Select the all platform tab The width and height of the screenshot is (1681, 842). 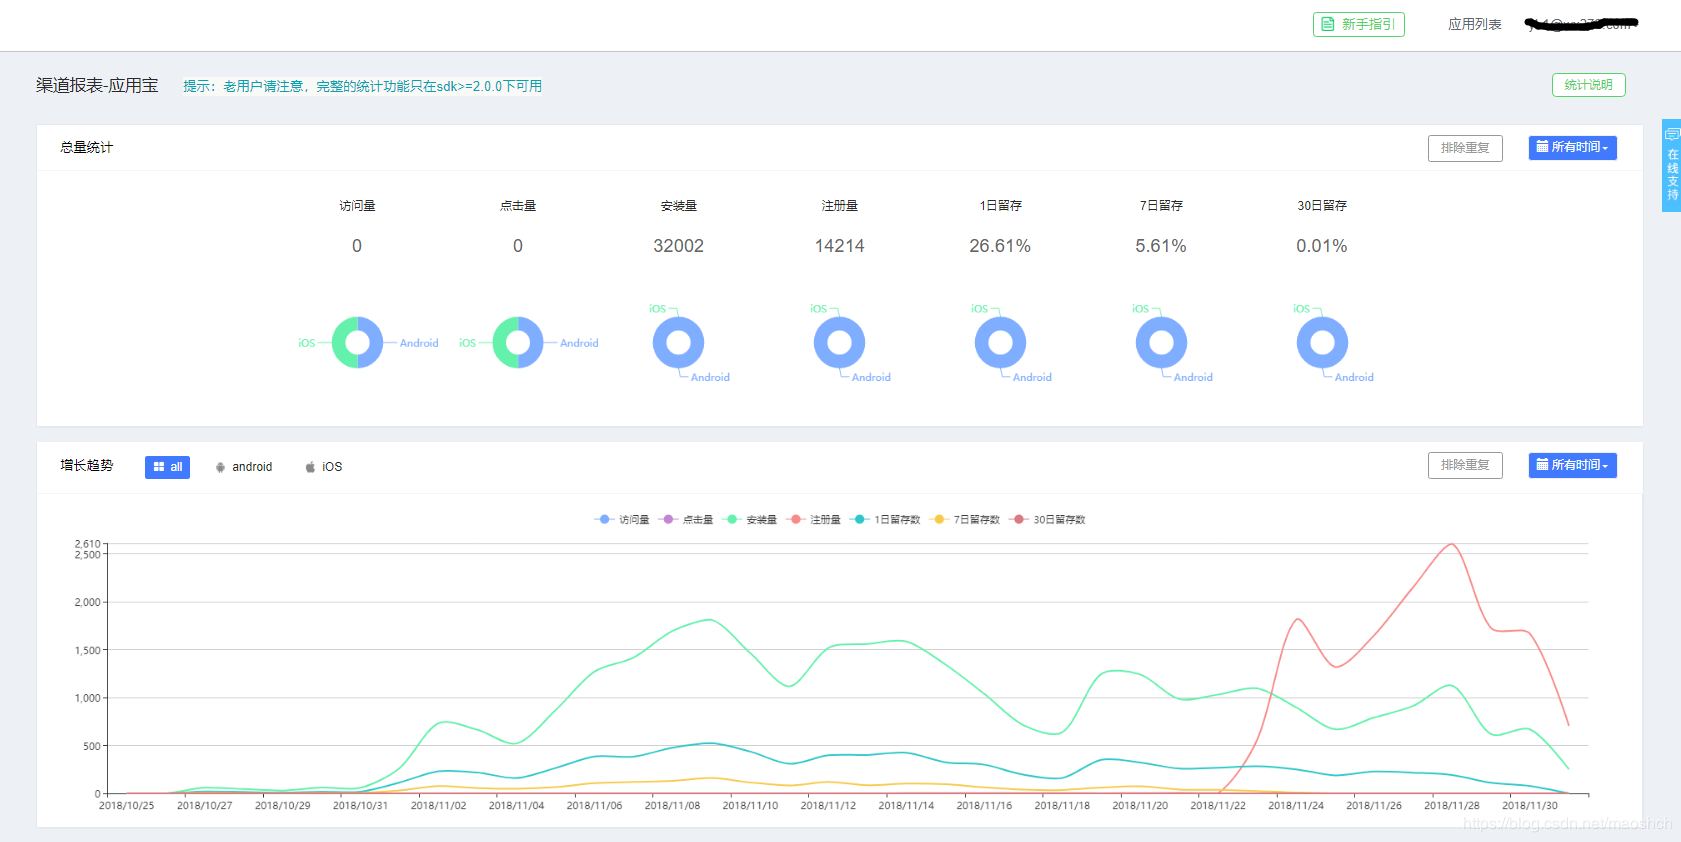pos(167,467)
